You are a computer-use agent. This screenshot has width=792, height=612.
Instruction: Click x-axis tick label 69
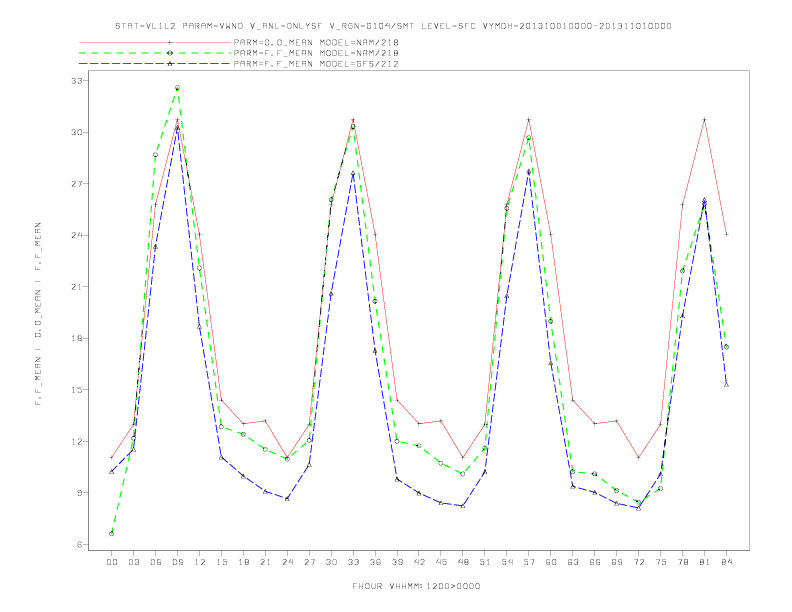pyautogui.click(x=617, y=562)
